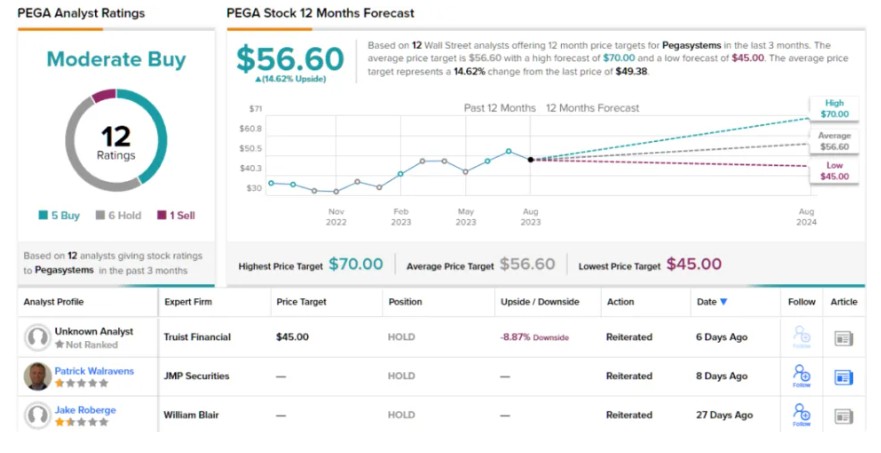Click the Low $45.00 forecast label
The image size is (881, 453).
(834, 171)
